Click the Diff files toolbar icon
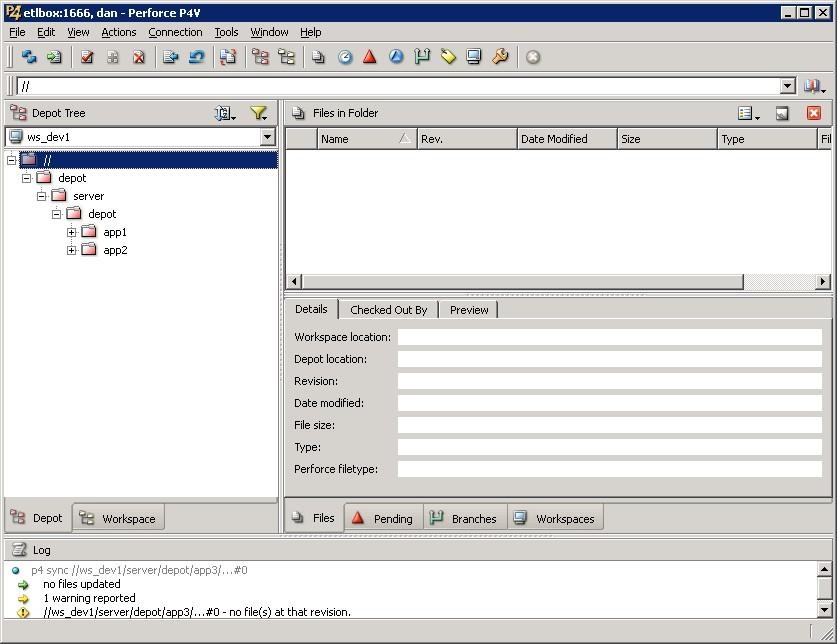 tap(228, 57)
